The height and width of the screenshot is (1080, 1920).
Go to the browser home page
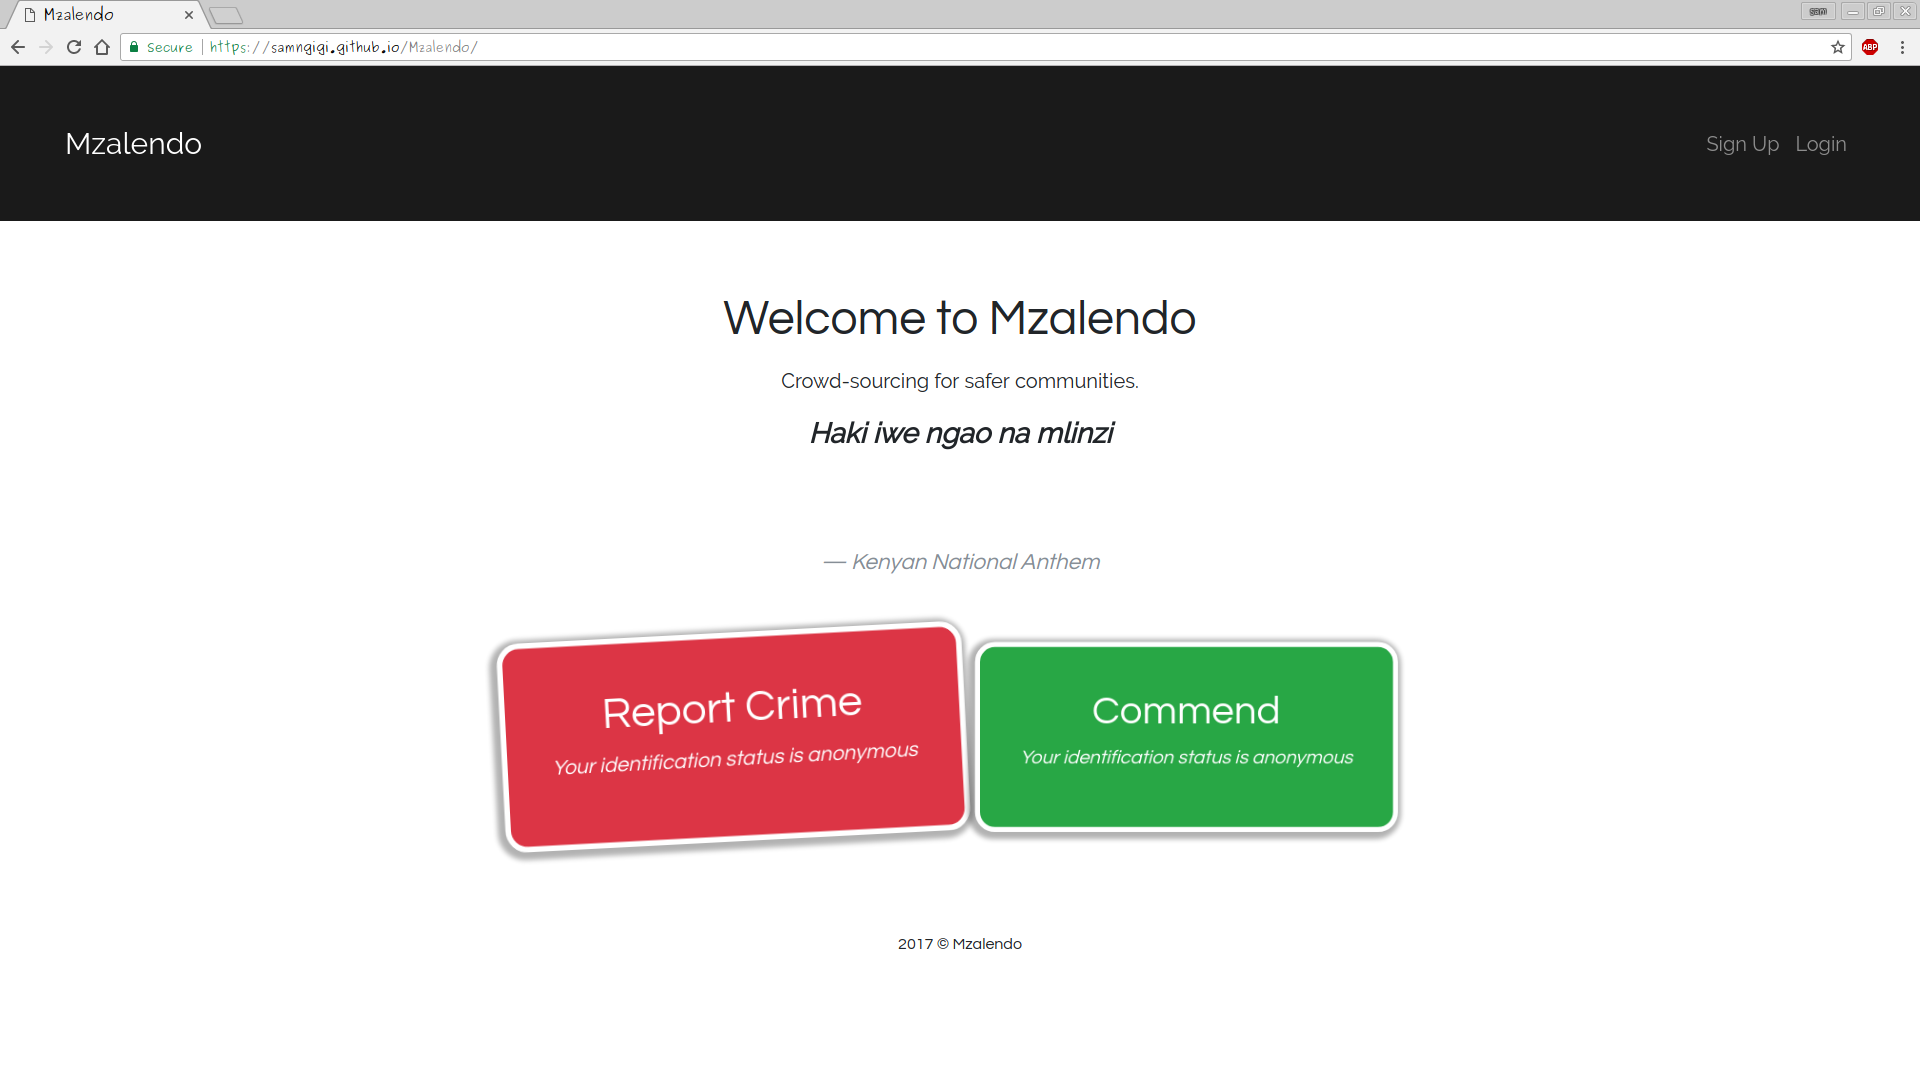pos(102,47)
